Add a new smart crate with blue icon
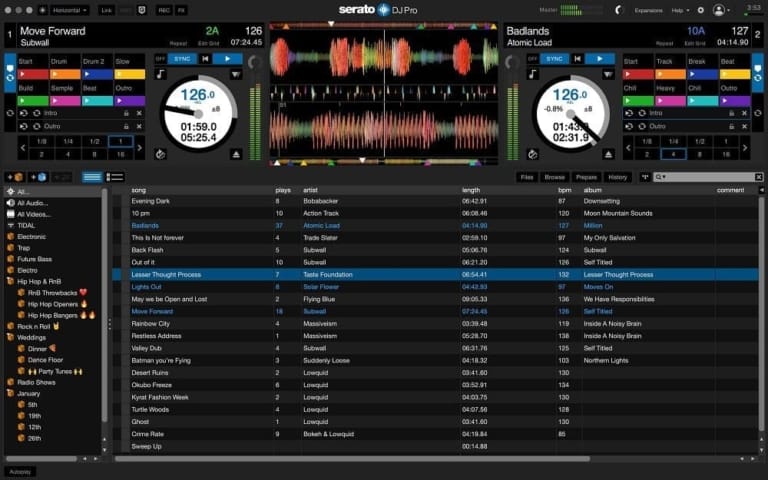The height and width of the screenshot is (480, 768). (38, 177)
